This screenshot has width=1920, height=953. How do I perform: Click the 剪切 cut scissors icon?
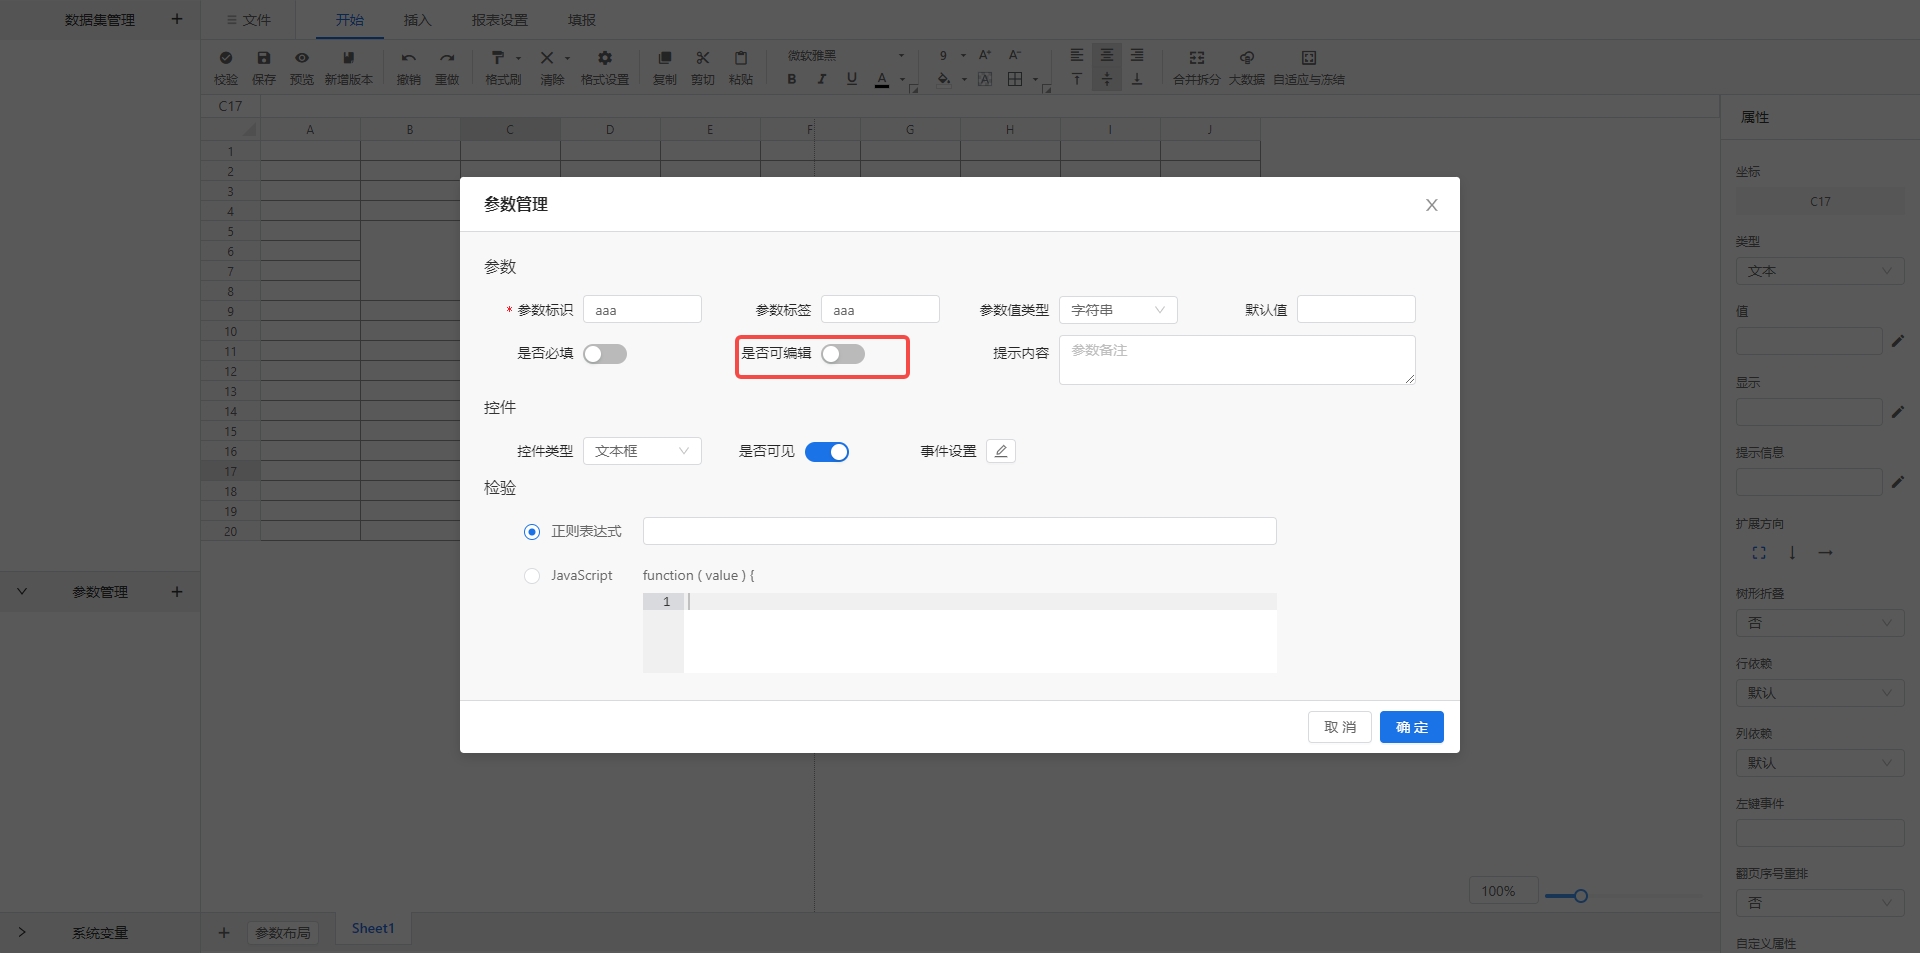[703, 58]
